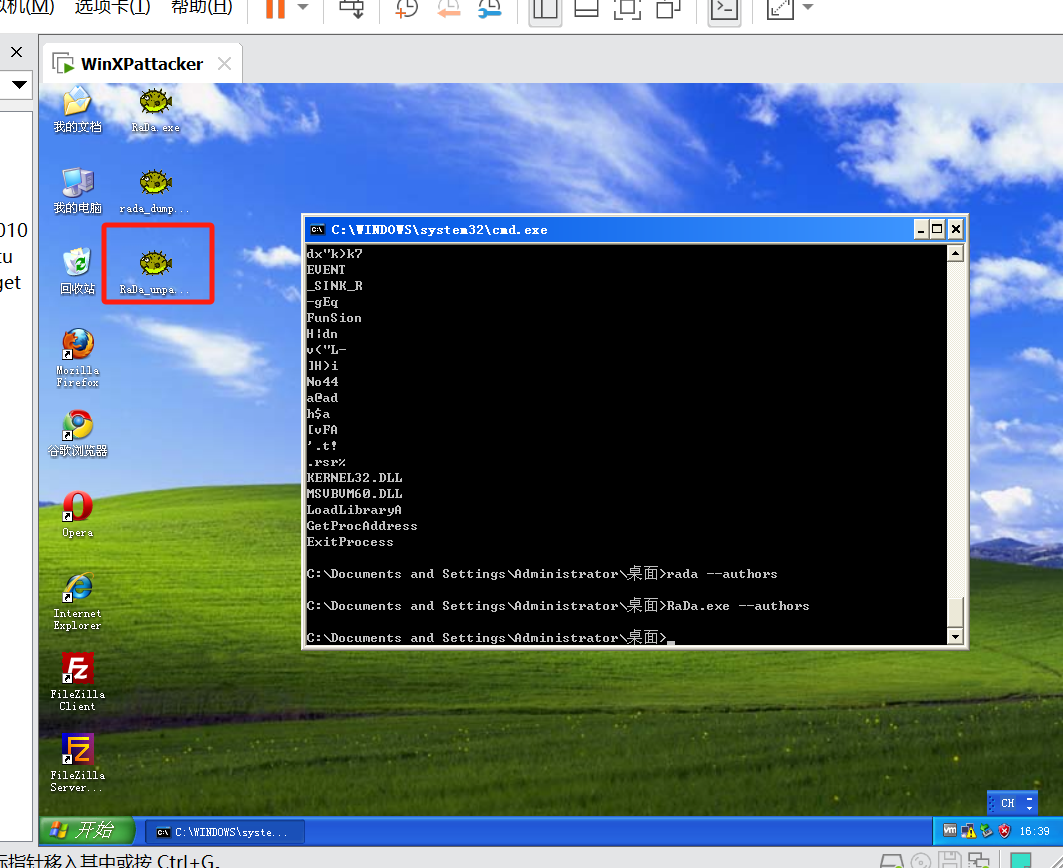1063x868 pixels.
Task: Click the VMware pause virtual machine button
Action: [x=275, y=8]
